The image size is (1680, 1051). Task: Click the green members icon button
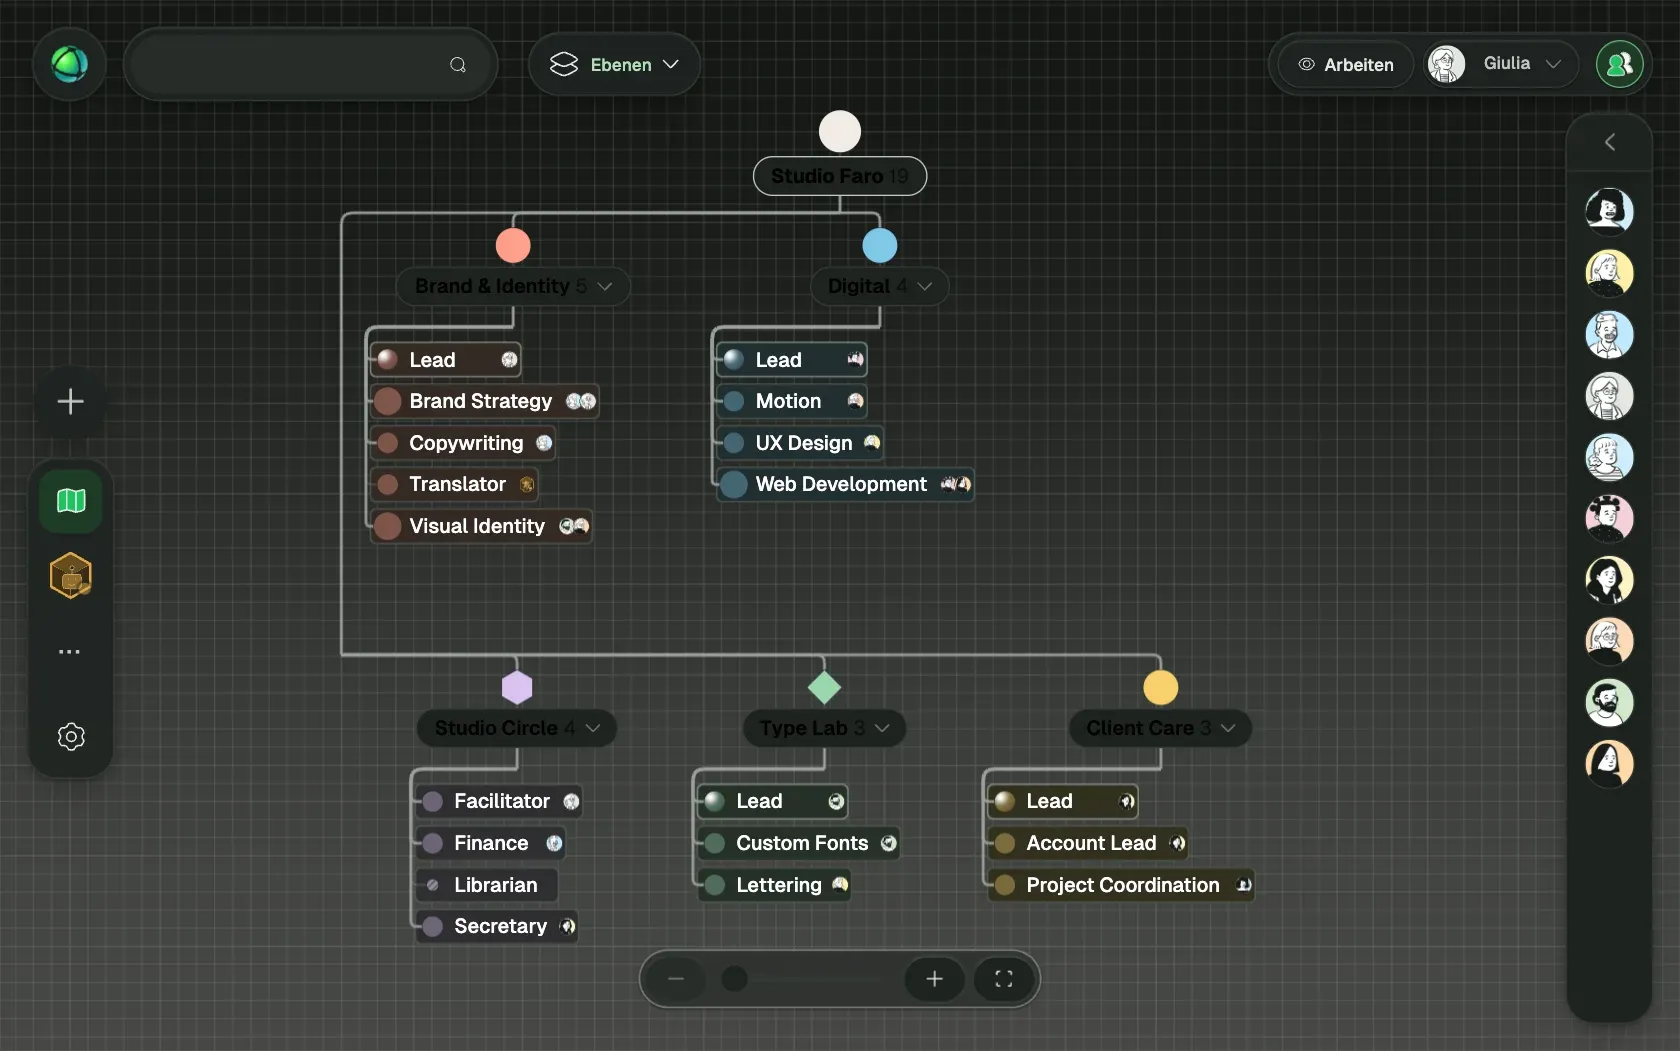pyautogui.click(x=1620, y=65)
